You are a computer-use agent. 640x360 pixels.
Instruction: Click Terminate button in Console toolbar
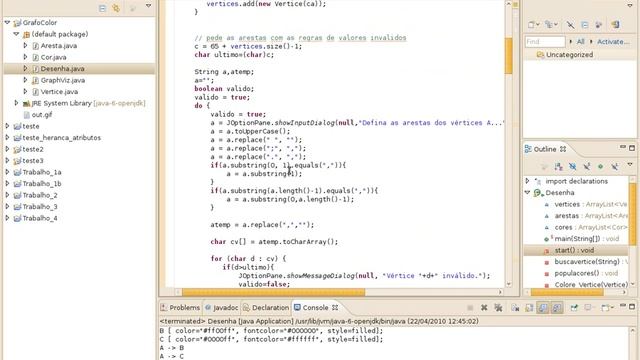(470, 308)
